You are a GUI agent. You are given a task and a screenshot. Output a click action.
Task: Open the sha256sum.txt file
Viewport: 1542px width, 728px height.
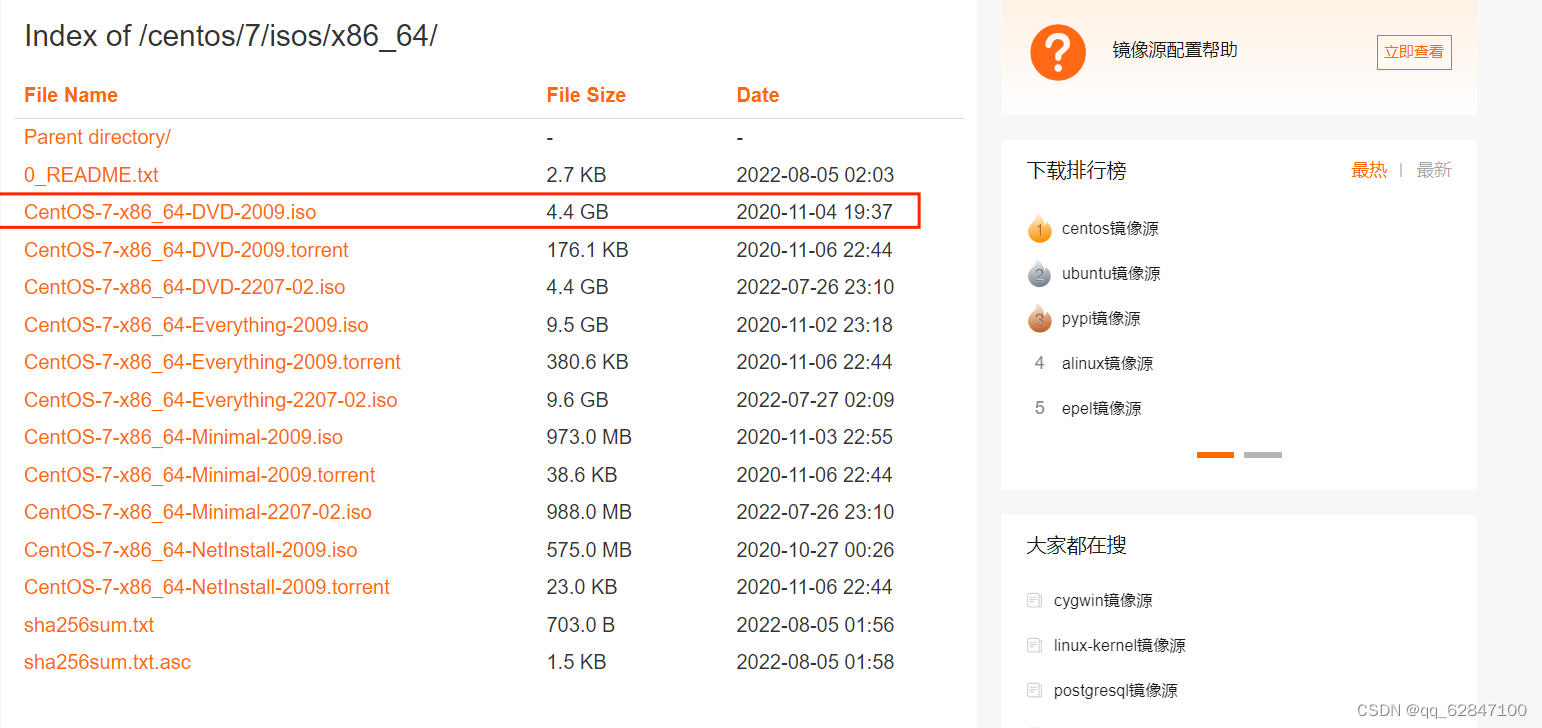pos(89,625)
